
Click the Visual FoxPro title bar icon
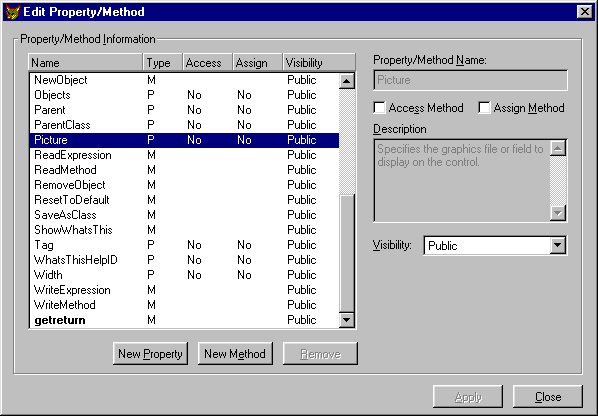point(12,12)
